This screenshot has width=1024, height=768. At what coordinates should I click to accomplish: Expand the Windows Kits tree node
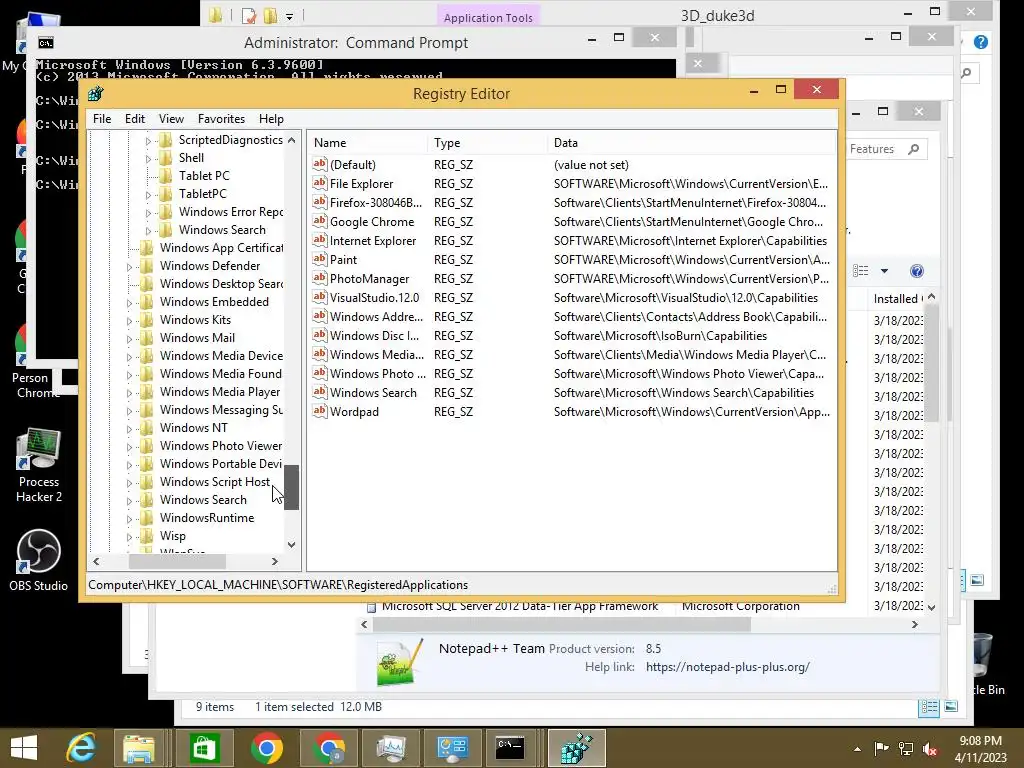(129, 321)
